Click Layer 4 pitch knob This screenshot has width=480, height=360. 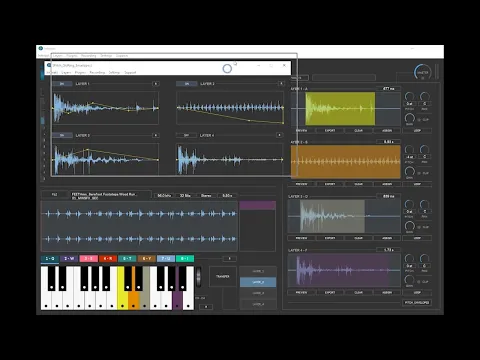click(409, 259)
